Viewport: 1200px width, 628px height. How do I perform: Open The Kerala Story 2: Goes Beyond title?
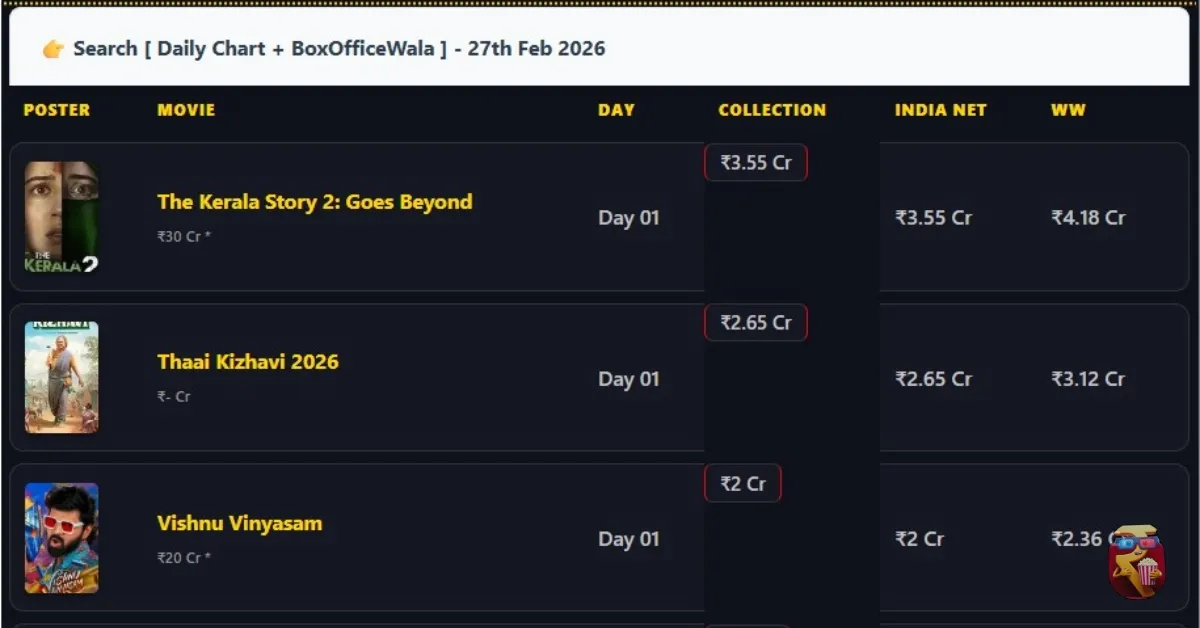tap(314, 202)
